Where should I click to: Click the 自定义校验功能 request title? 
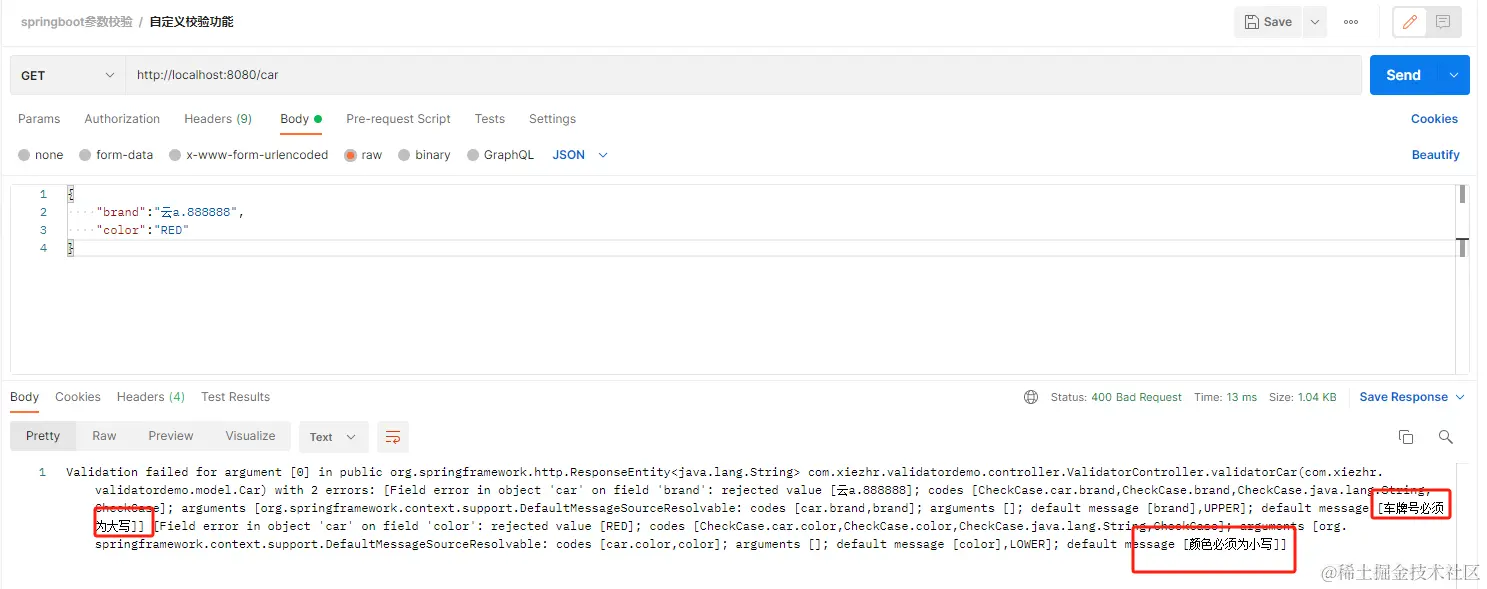192,22
